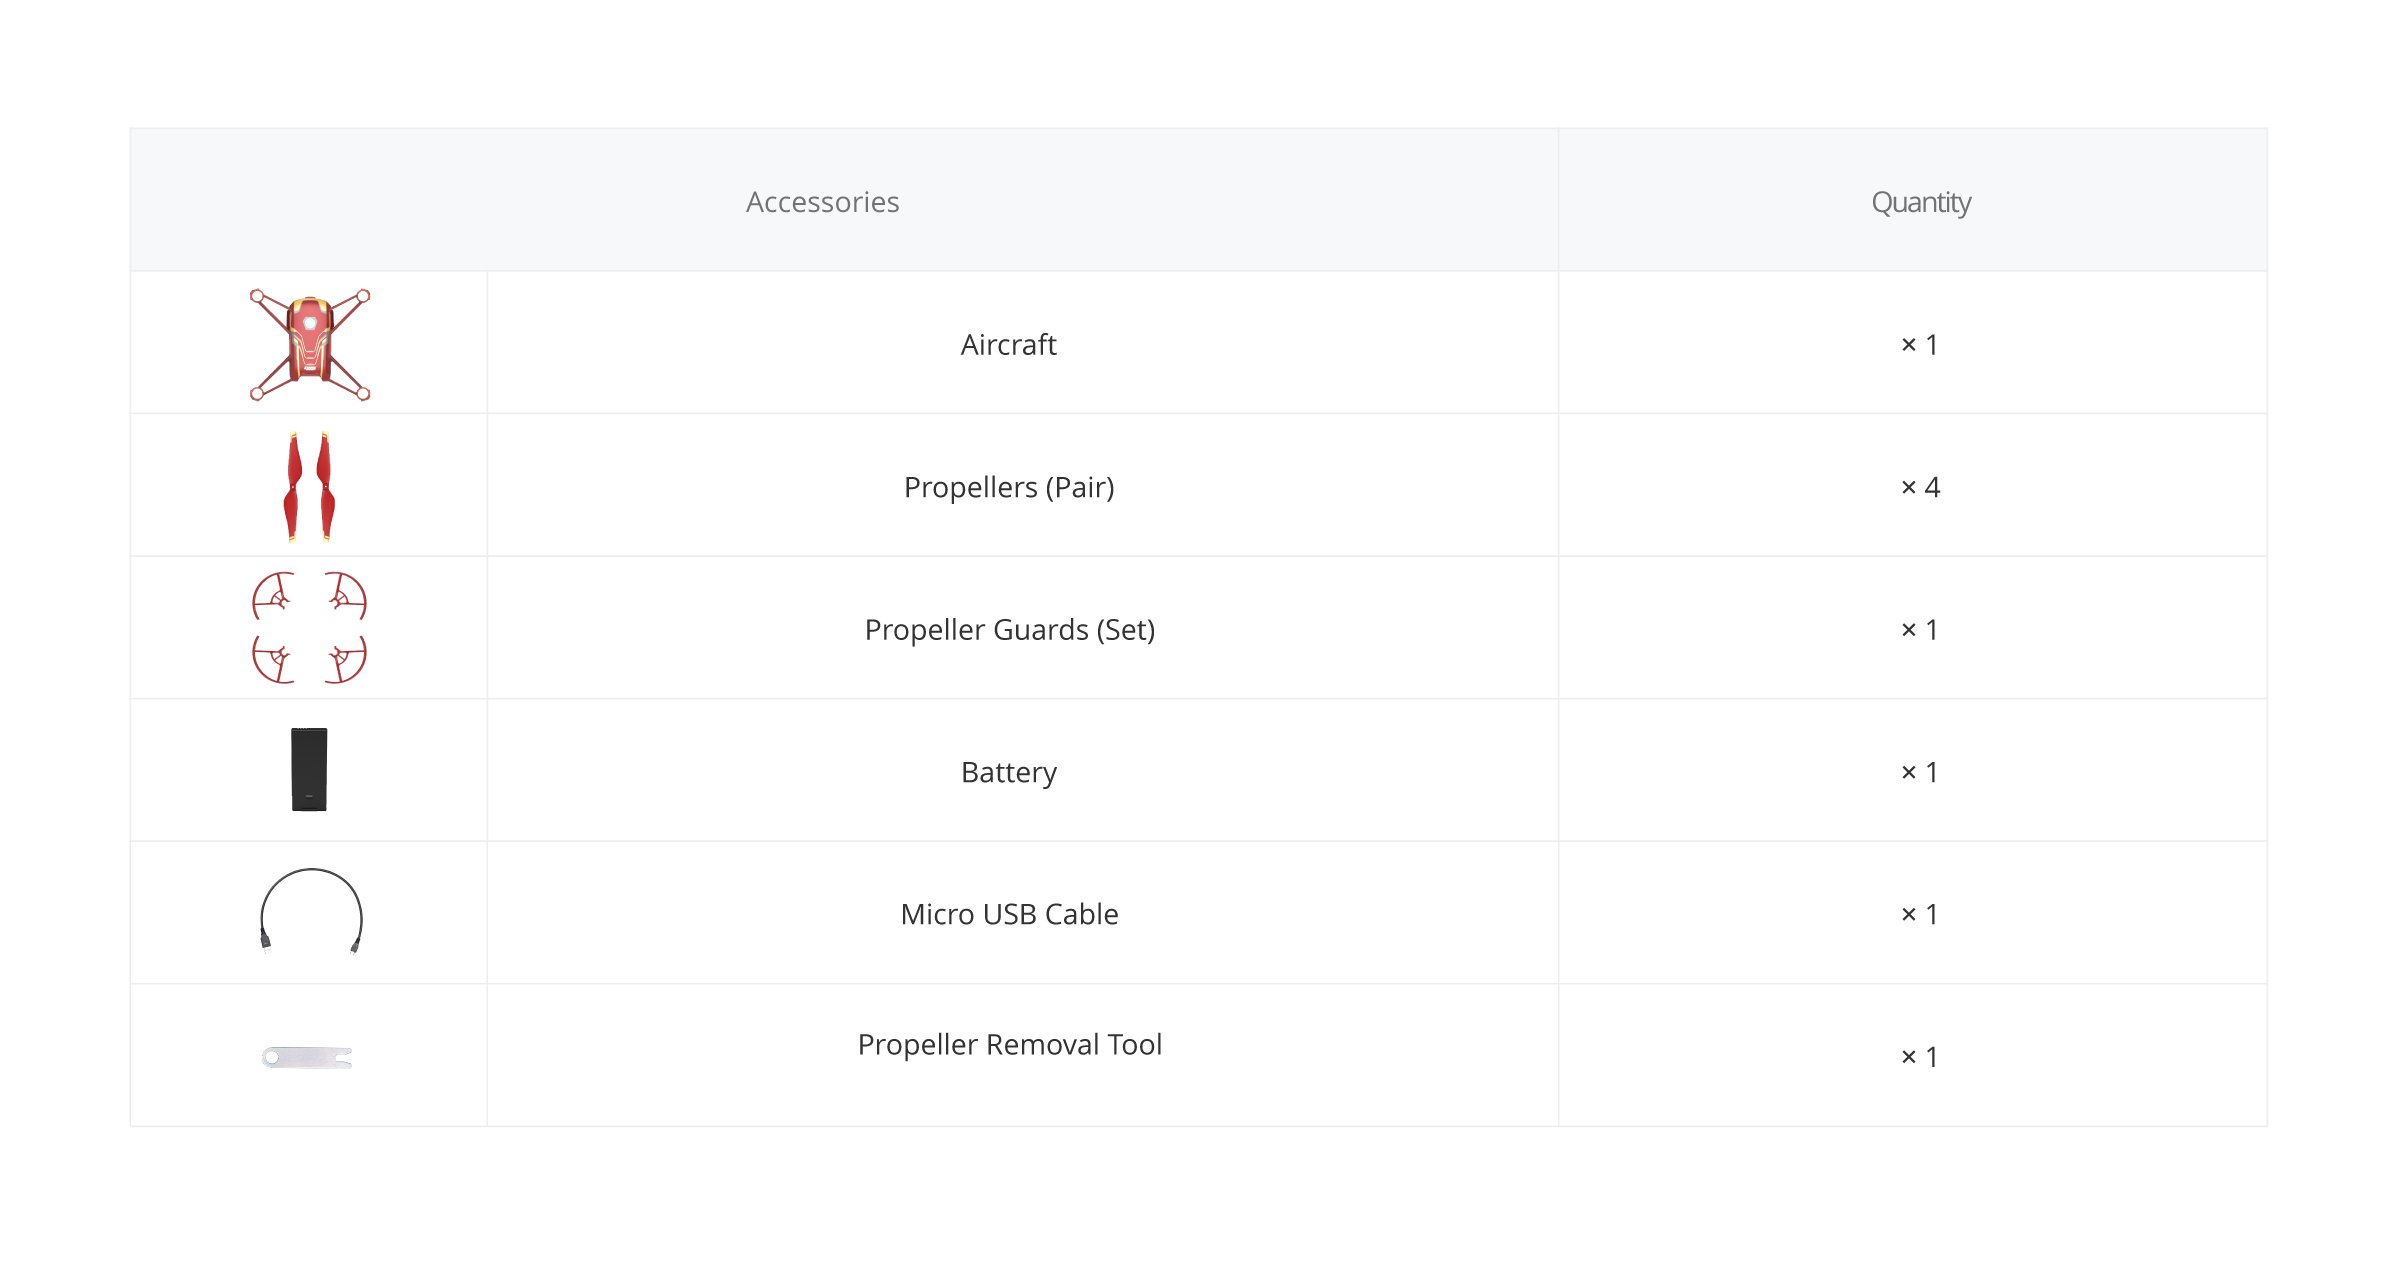2400x1282 pixels.
Task: Click the red Aircraft drone image
Action: click(310, 345)
